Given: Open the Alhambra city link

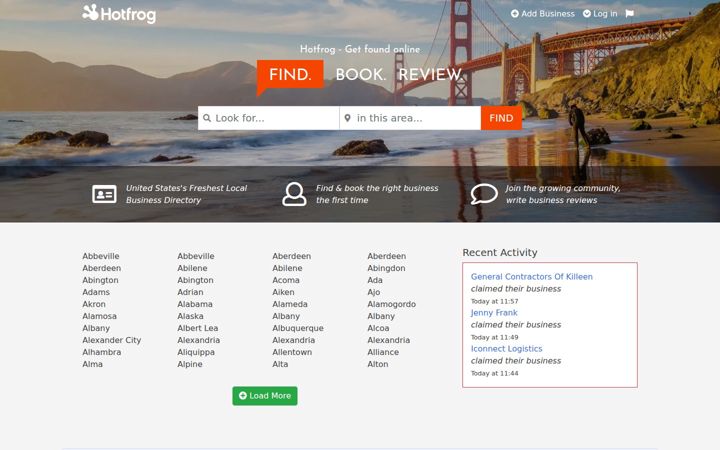Looking at the screenshot, I should (x=101, y=352).
